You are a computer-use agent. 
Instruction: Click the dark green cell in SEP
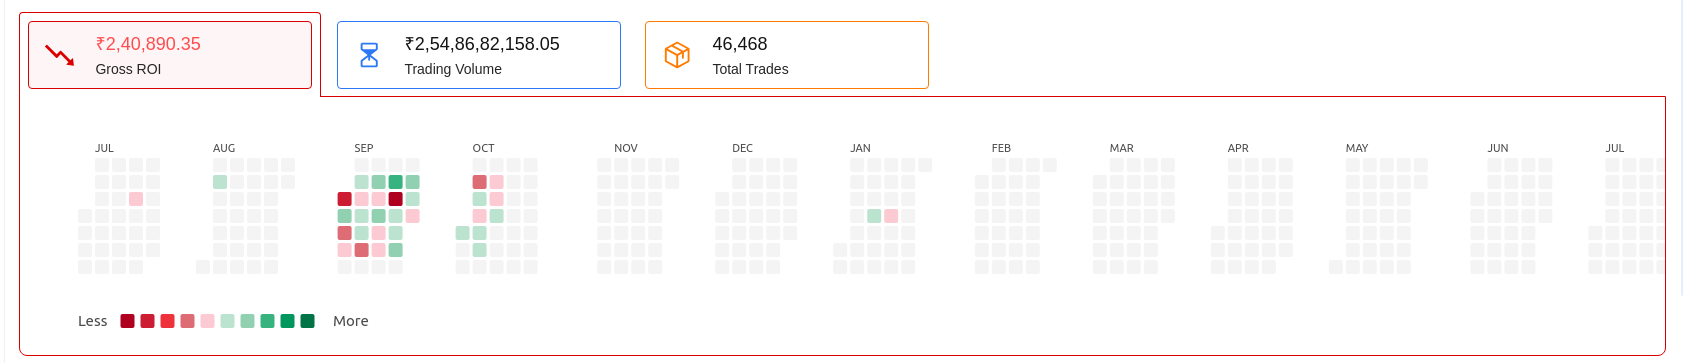[395, 182]
